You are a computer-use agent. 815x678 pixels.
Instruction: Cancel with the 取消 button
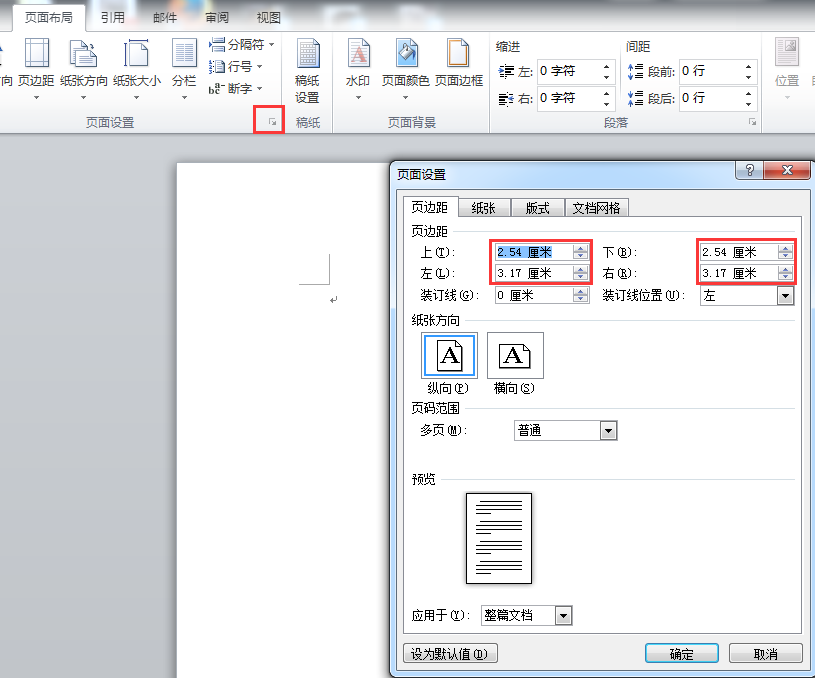(766, 654)
